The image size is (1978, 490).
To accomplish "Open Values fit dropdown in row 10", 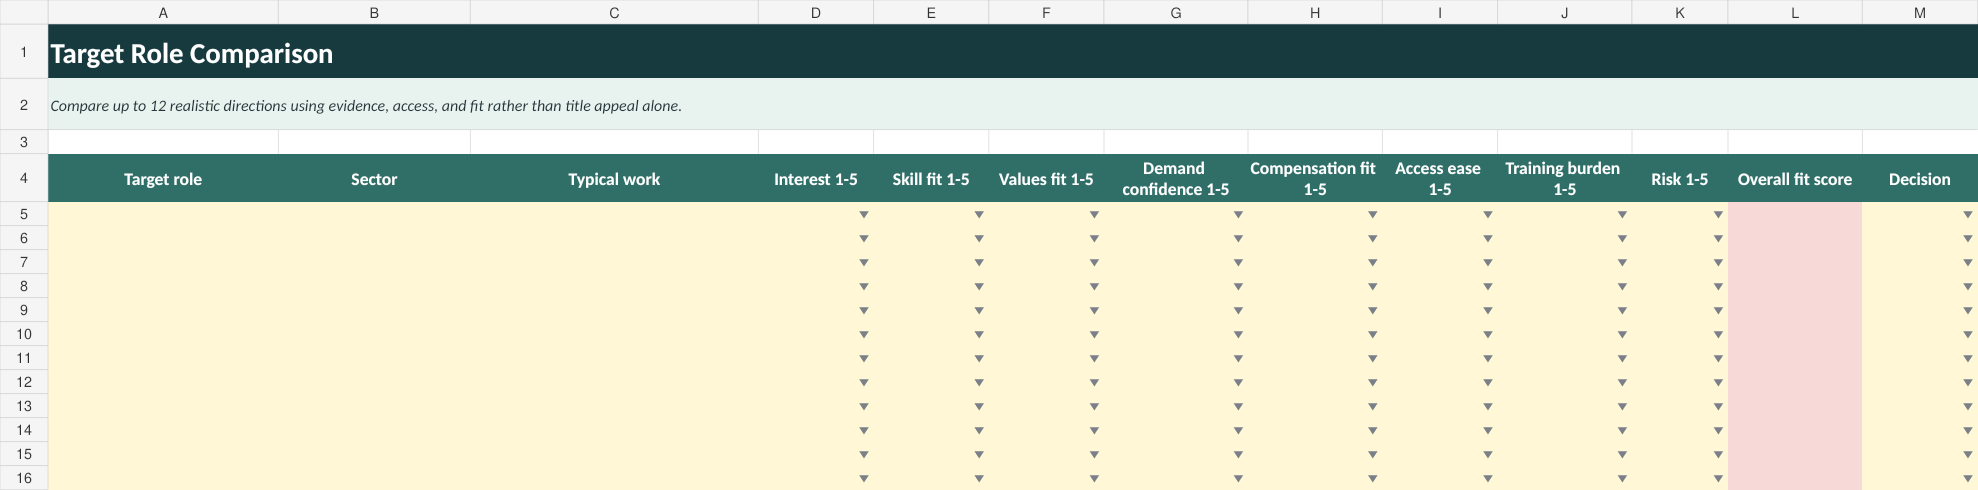I will tap(1094, 335).
